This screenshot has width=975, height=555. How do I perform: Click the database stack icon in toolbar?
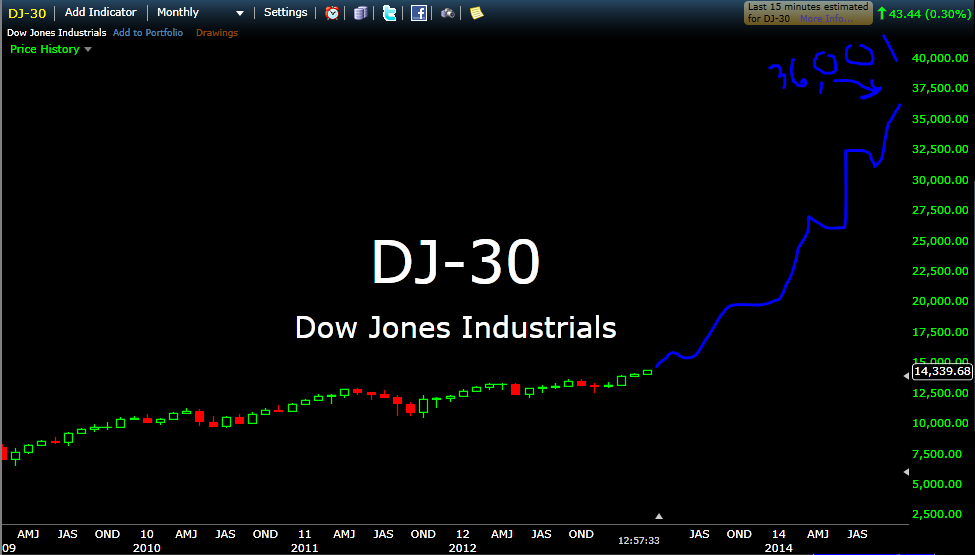(x=361, y=12)
